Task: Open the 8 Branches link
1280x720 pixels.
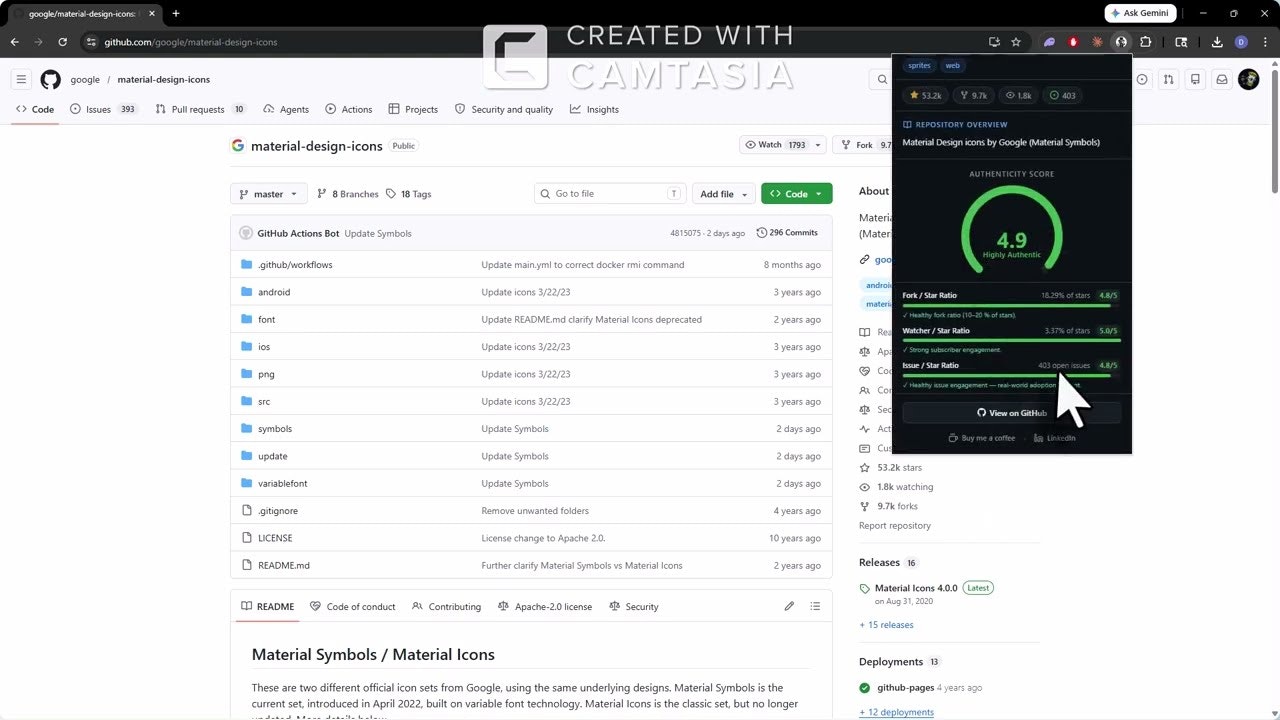Action: point(348,194)
